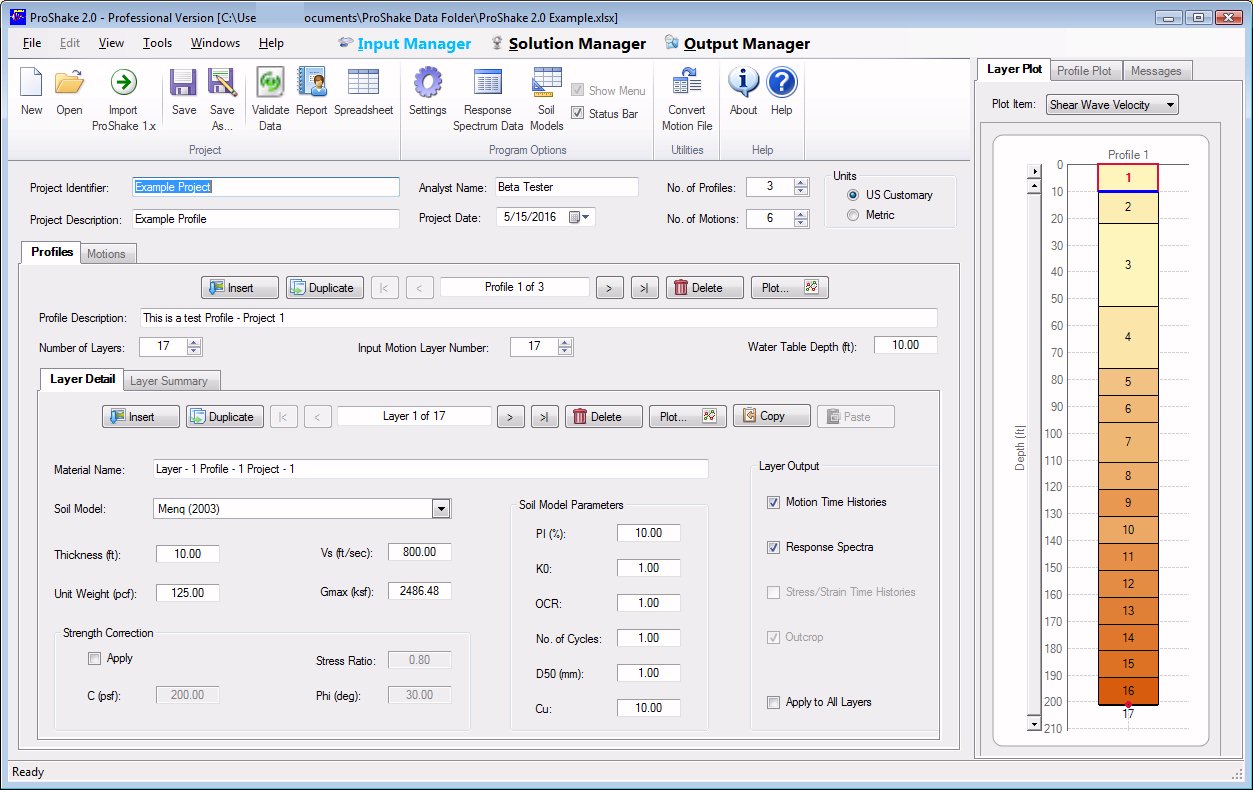Viewport: 1253px width, 790px height.
Task: Decrease the No. of Motions stepper
Action: [x=800, y=223]
